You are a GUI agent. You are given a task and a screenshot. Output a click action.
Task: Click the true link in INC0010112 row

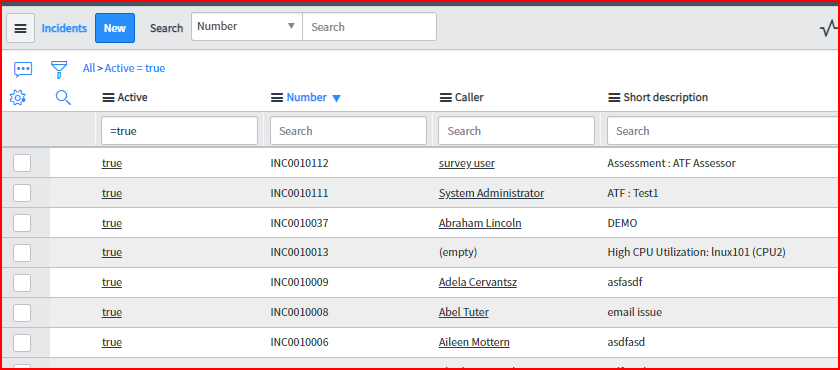111,163
